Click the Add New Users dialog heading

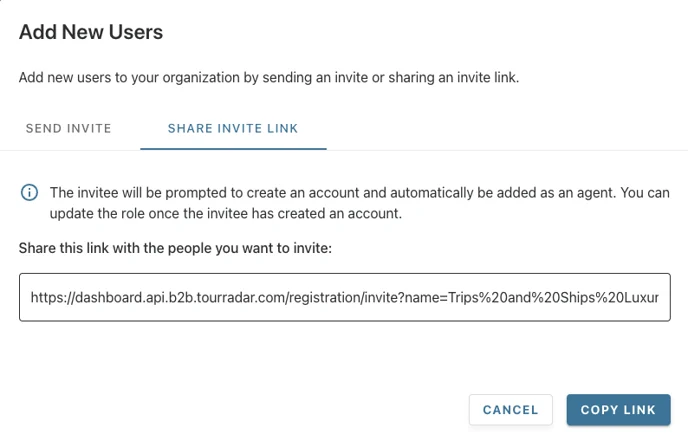coord(91,32)
